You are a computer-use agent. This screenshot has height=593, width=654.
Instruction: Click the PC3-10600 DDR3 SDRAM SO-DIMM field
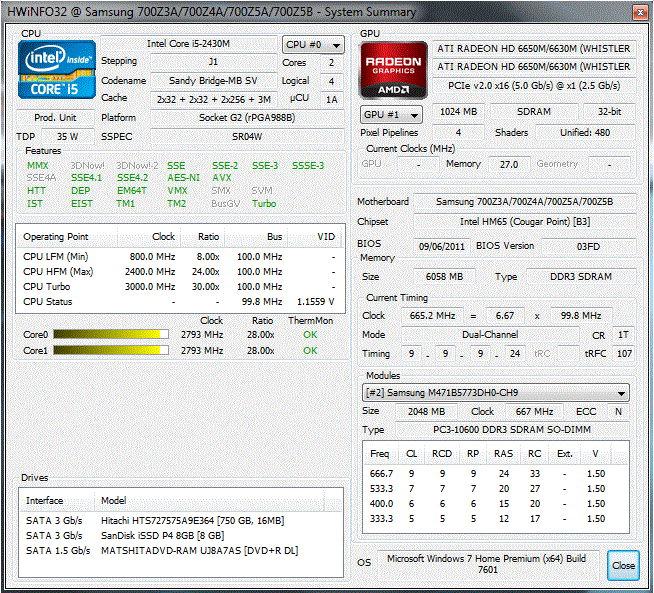click(x=512, y=430)
